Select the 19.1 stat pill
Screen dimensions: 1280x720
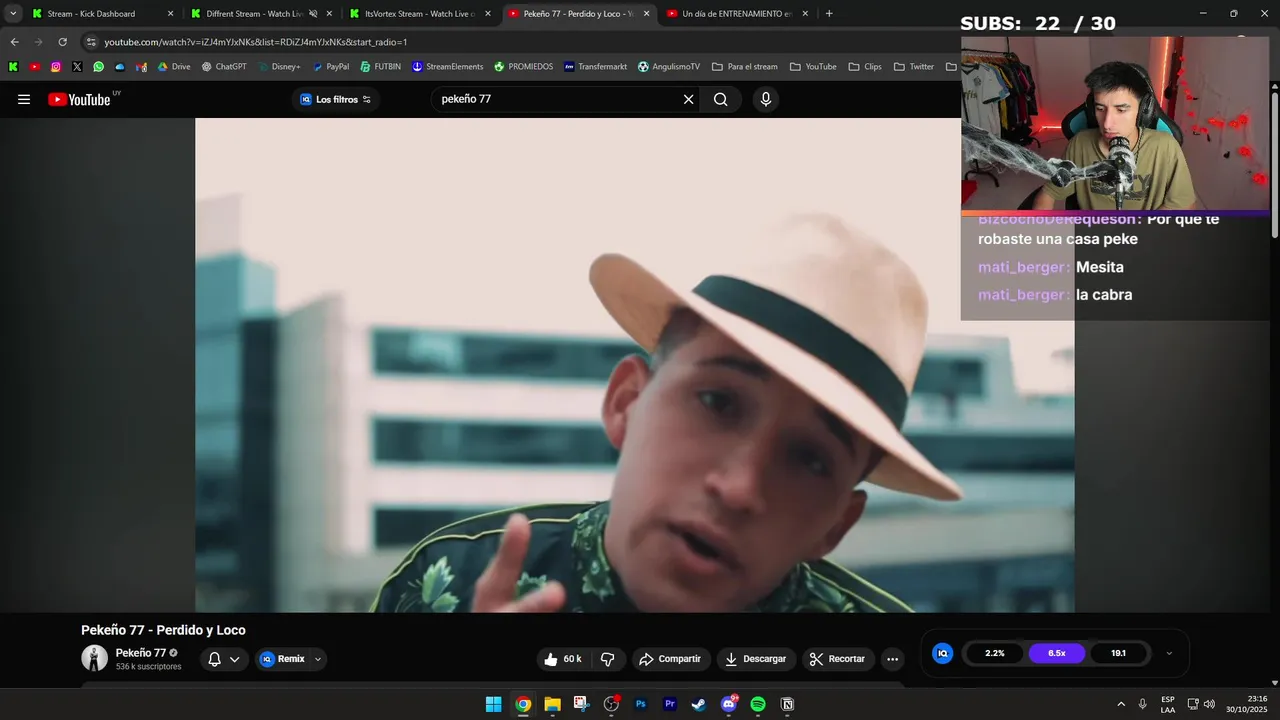pos(1118,653)
